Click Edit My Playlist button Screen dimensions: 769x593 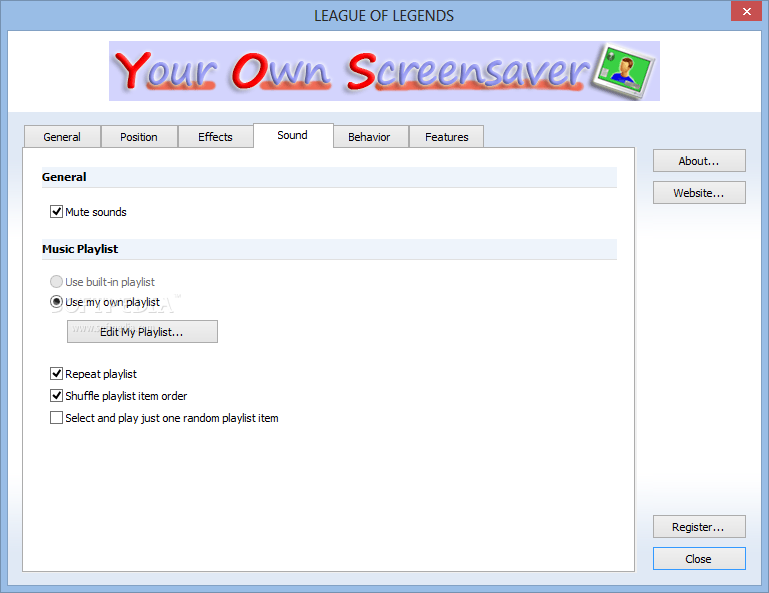pyautogui.click(x=142, y=332)
